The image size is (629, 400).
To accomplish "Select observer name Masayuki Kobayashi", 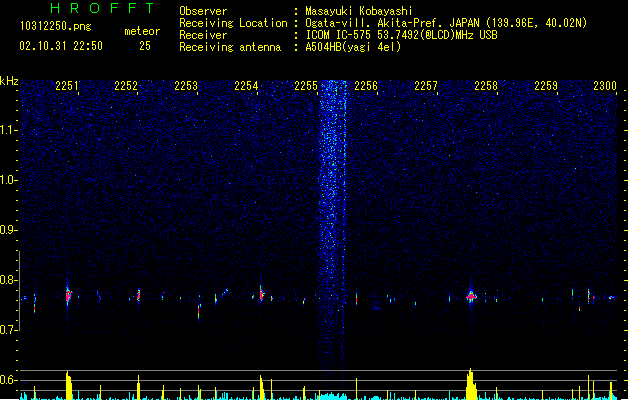I will point(359,11).
